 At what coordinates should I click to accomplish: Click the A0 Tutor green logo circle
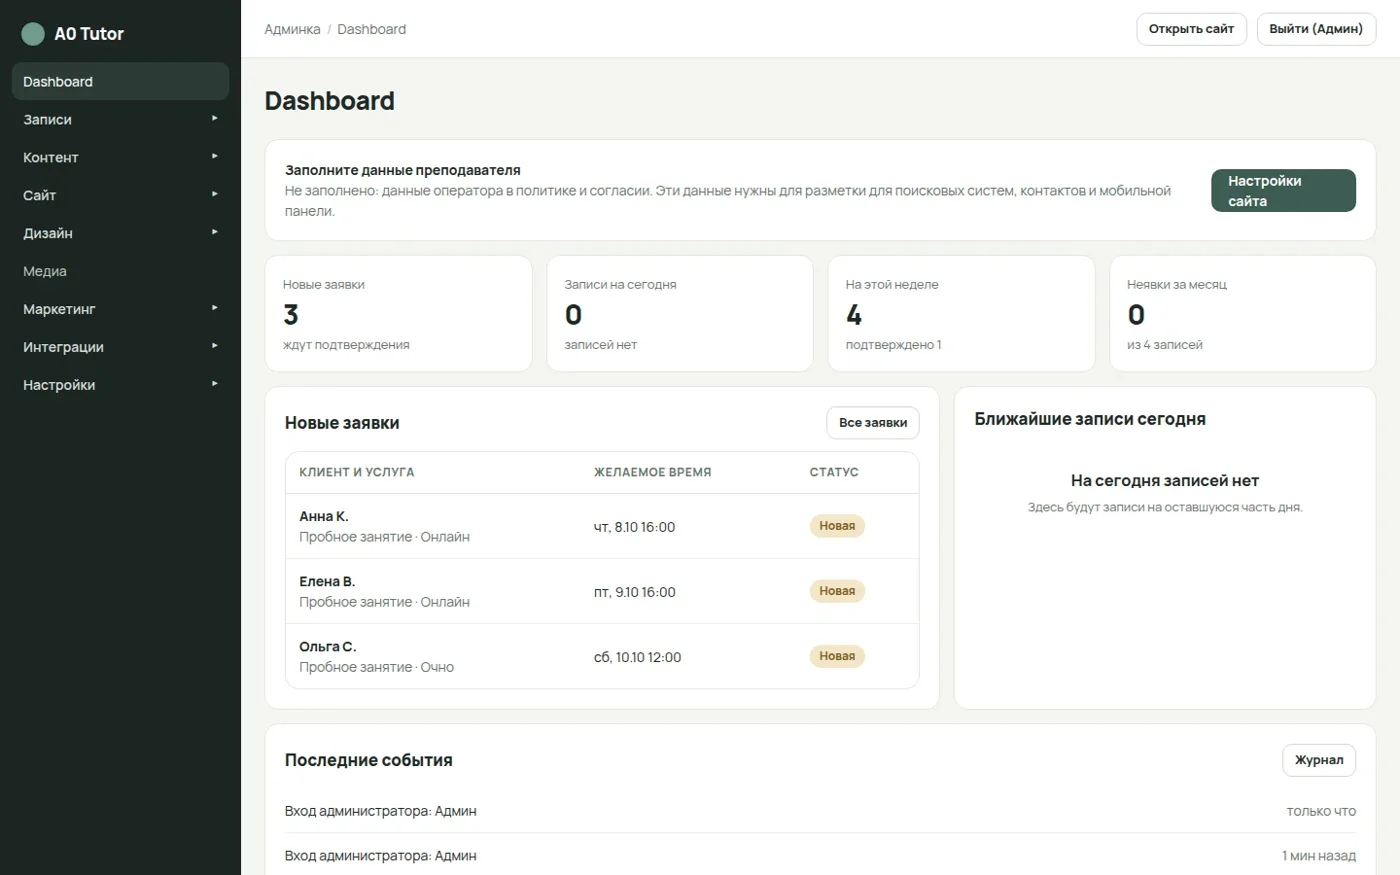tap(33, 34)
